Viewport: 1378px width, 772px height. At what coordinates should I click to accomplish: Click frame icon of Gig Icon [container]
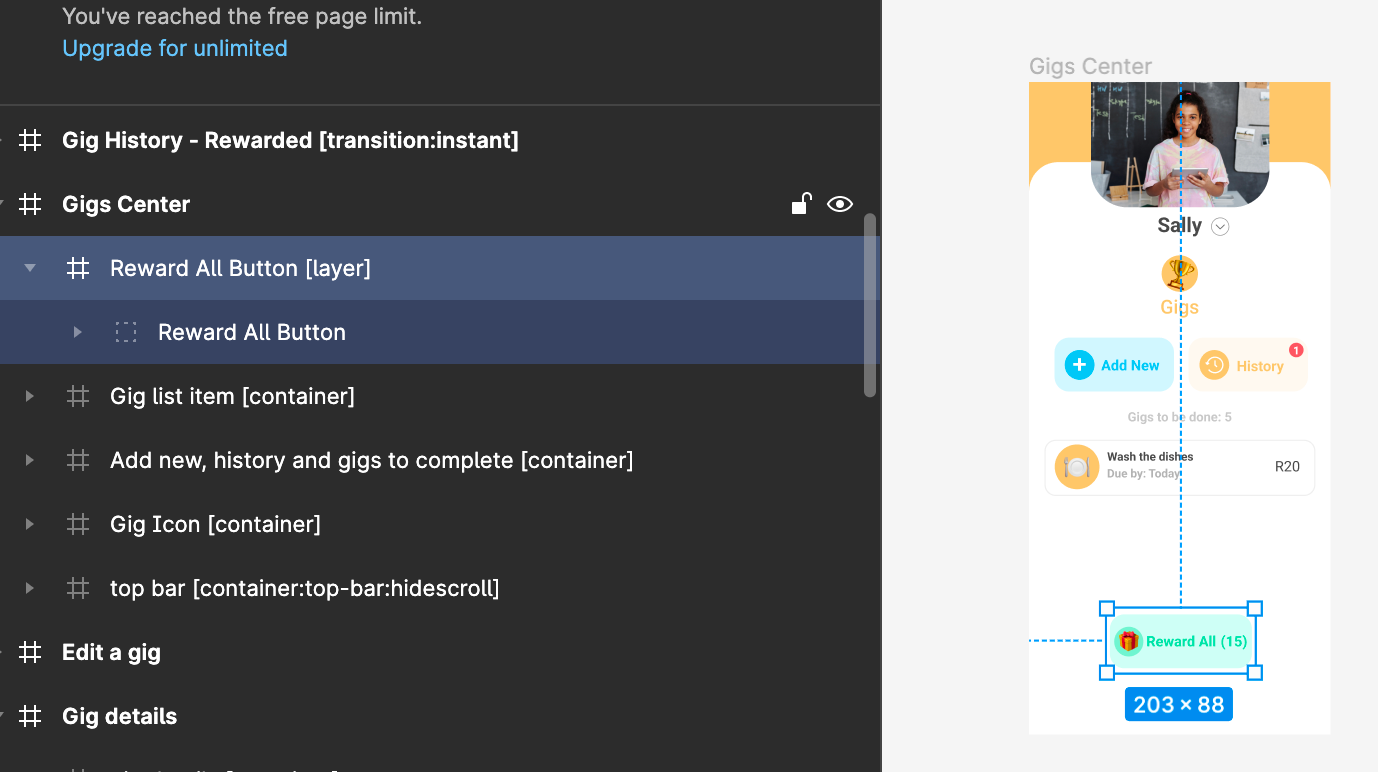point(78,524)
